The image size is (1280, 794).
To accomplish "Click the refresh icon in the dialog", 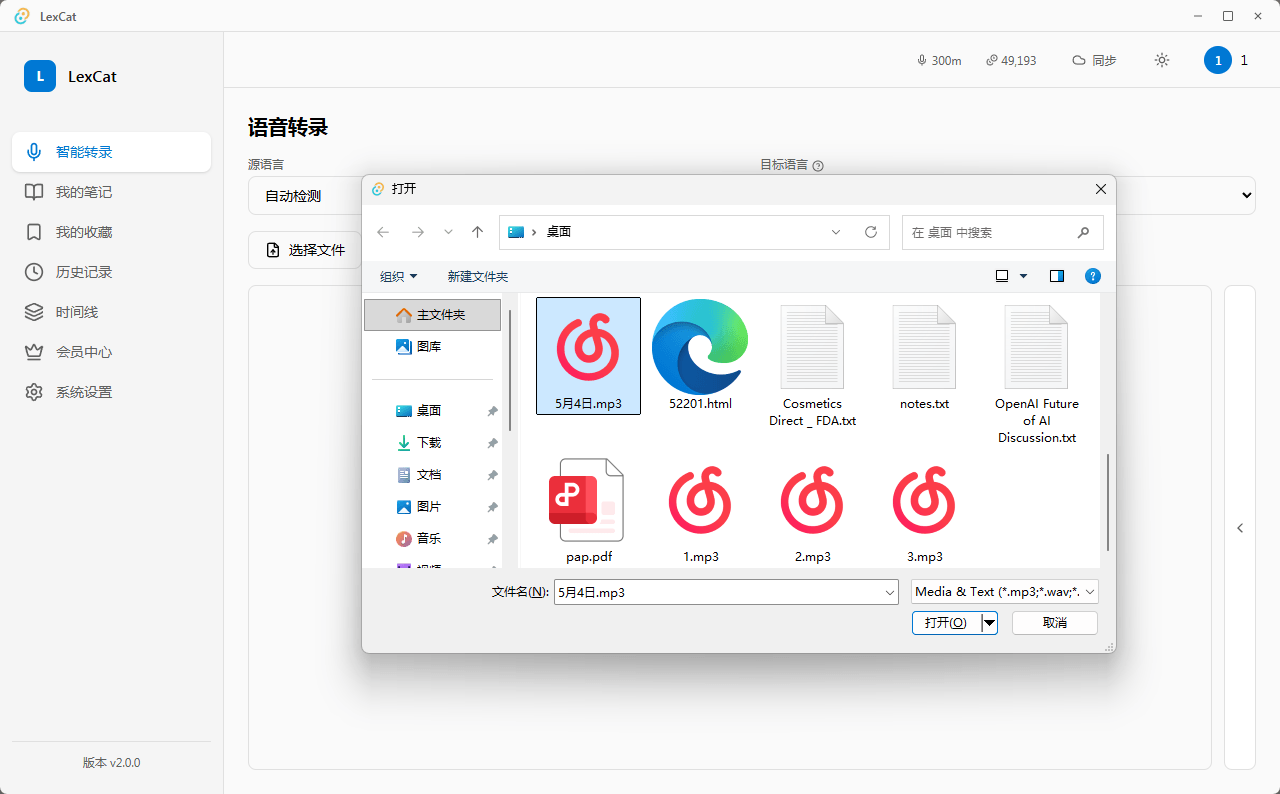I will click(x=871, y=232).
